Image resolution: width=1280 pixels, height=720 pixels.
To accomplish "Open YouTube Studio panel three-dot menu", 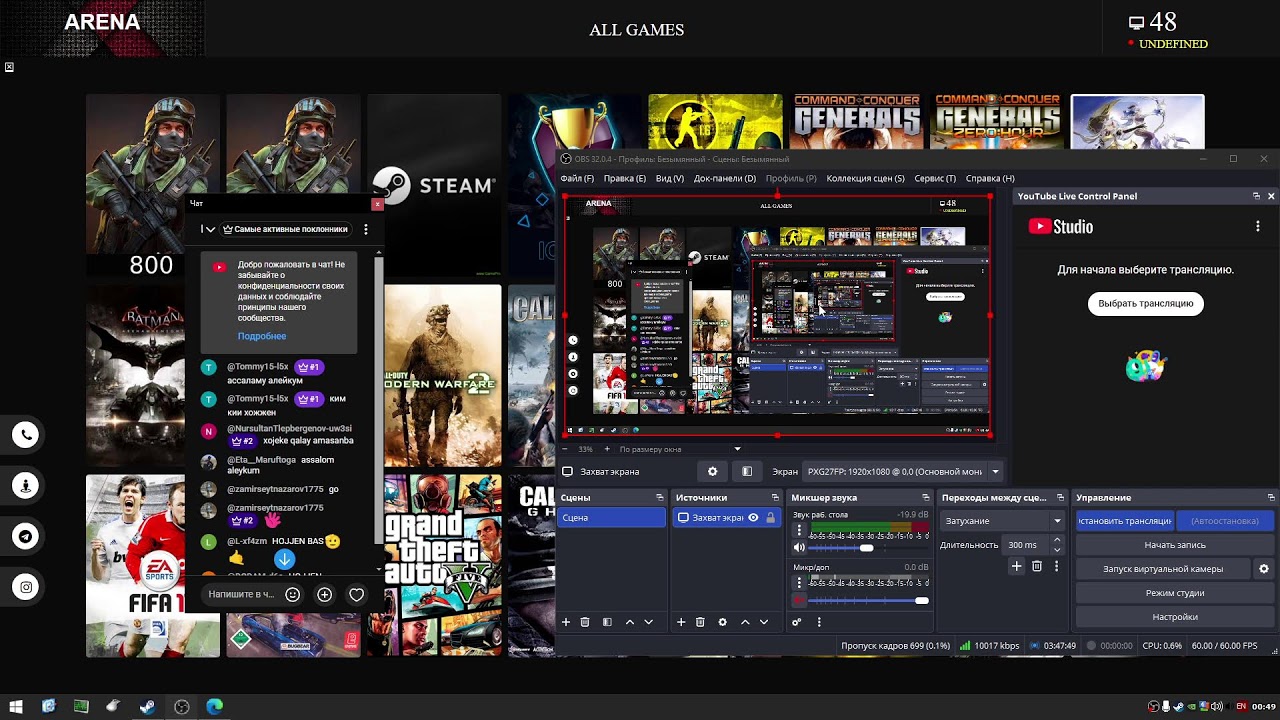I will [1258, 227].
